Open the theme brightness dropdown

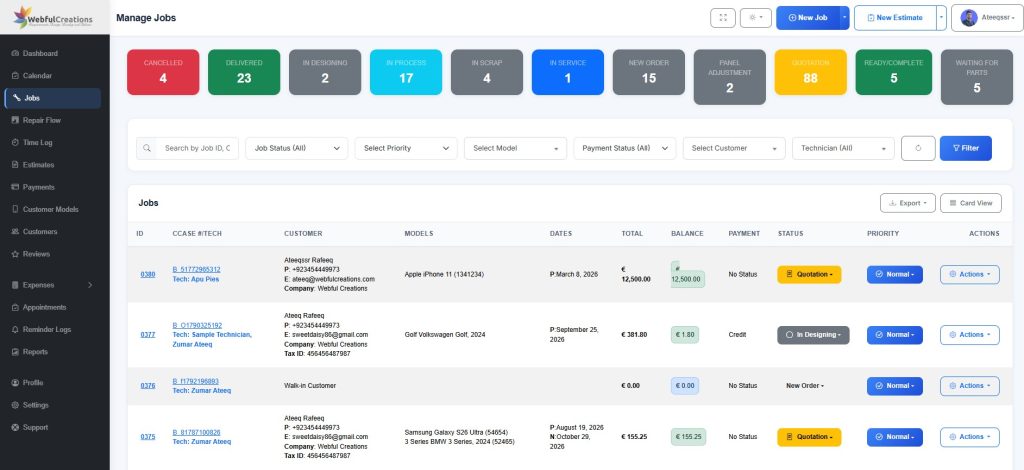[756, 18]
